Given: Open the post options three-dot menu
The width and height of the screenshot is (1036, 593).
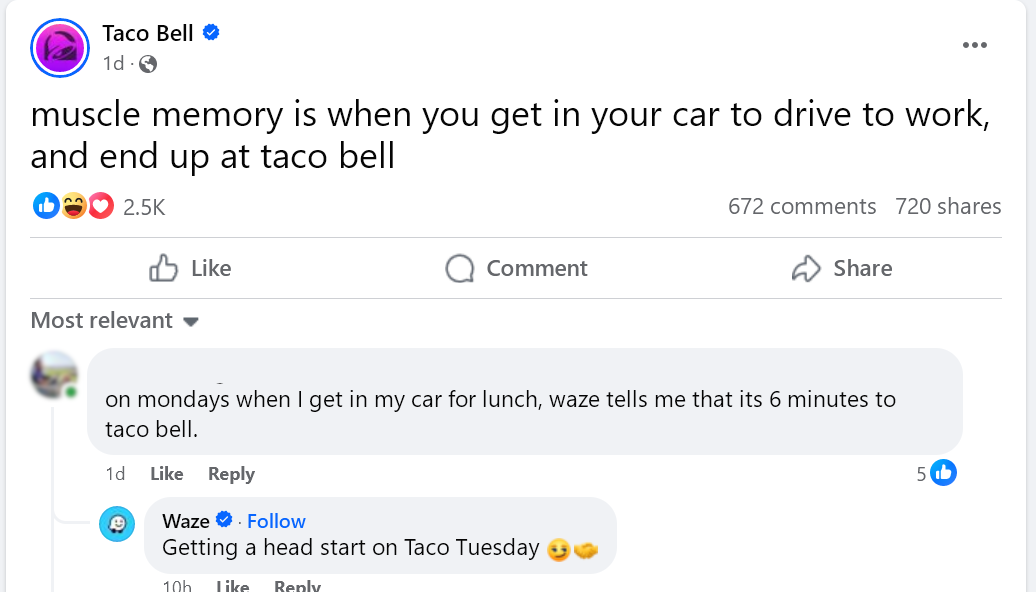Looking at the screenshot, I should (x=974, y=45).
